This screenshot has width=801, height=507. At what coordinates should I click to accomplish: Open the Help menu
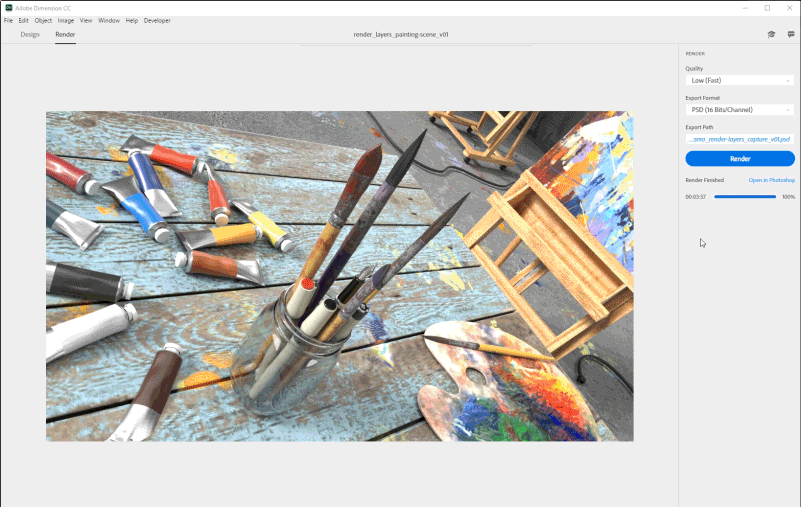(x=132, y=20)
